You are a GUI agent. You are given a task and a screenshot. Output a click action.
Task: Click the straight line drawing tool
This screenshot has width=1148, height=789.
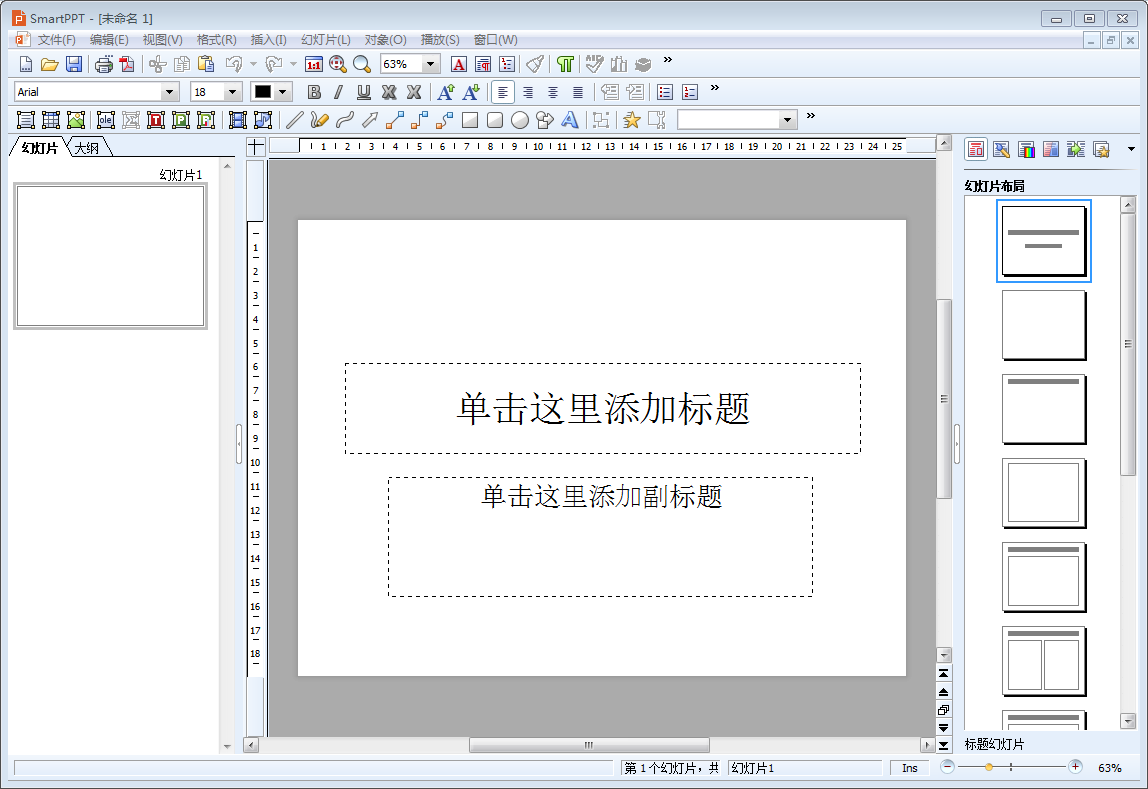coord(294,120)
